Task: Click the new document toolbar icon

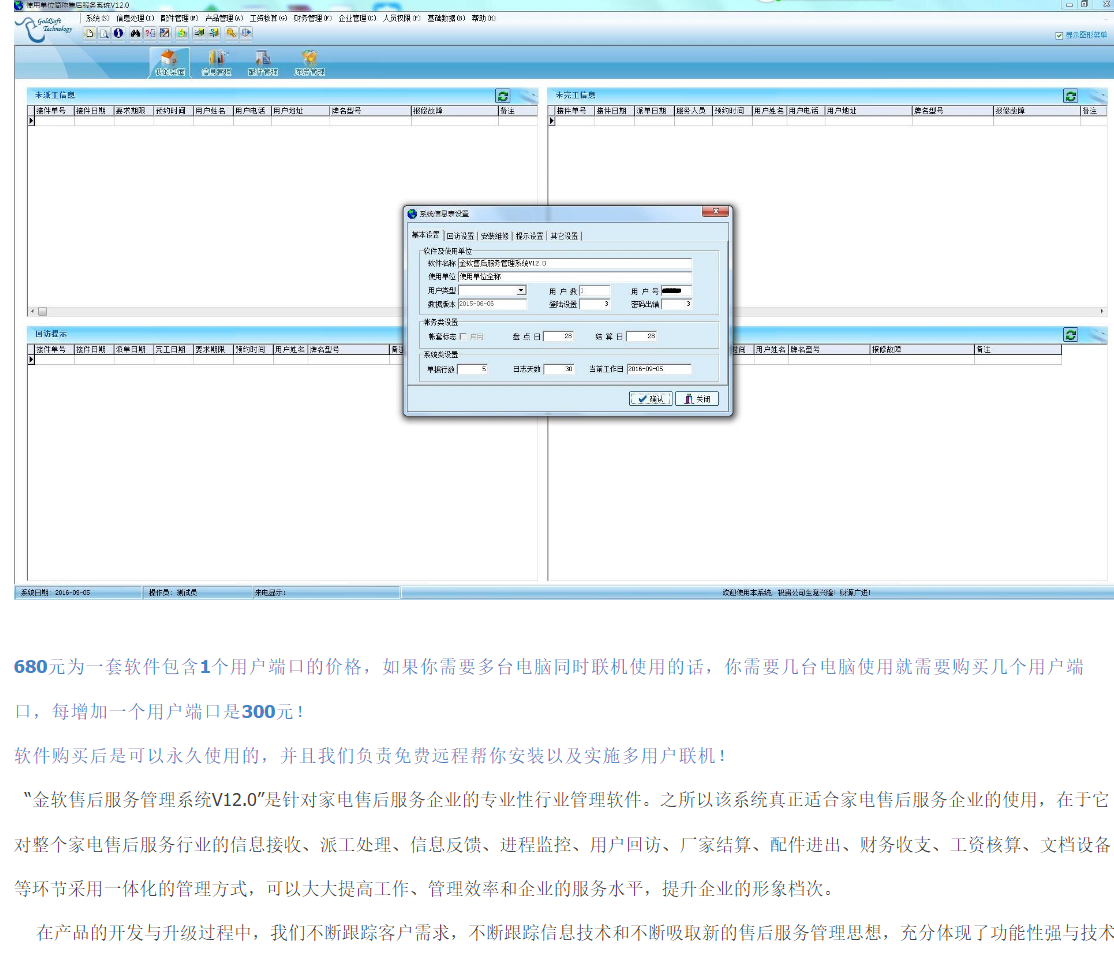Action: [90, 33]
